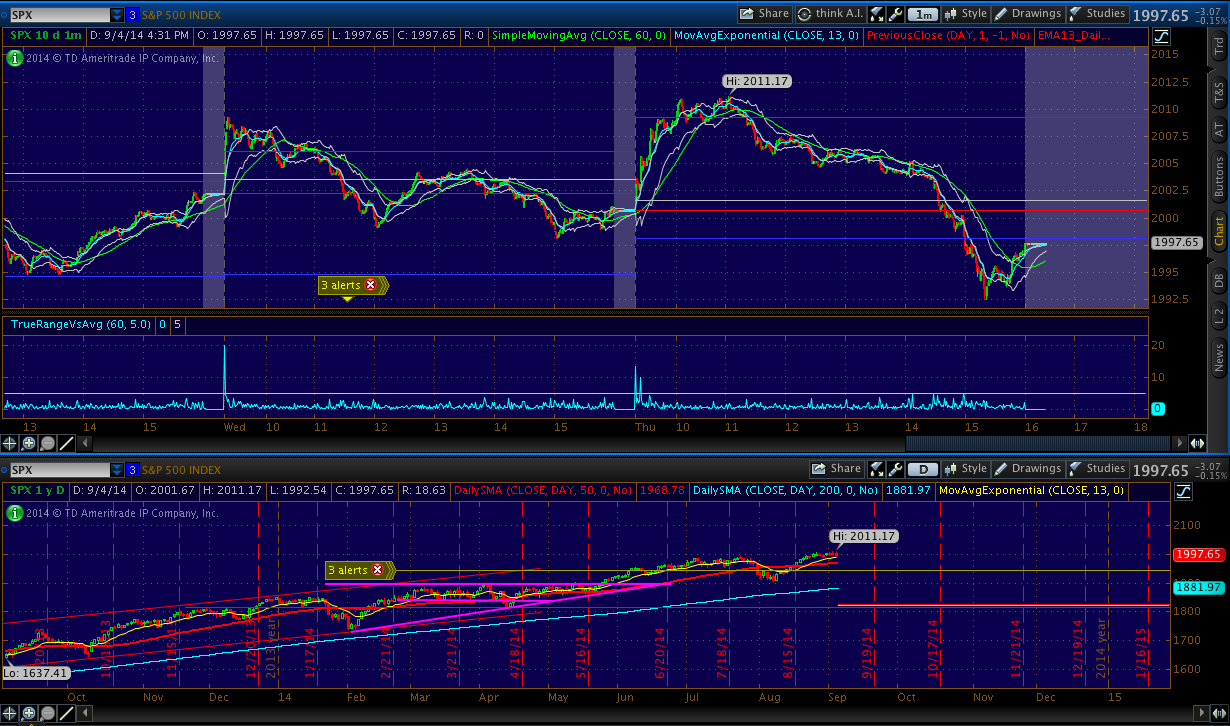The height and width of the screenshot is (726, 1230).
Task: Click the curve scale icon at upper chart right
Action: pos(1161,37)
